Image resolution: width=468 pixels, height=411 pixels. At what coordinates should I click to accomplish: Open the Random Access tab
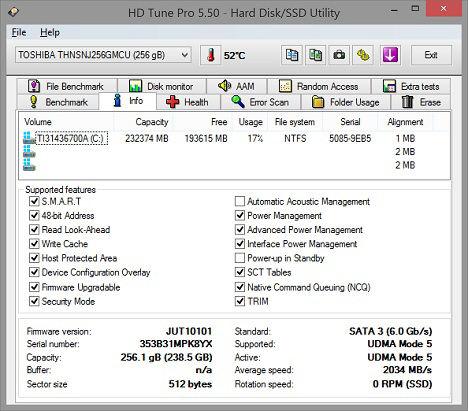(x=319, y=86)
